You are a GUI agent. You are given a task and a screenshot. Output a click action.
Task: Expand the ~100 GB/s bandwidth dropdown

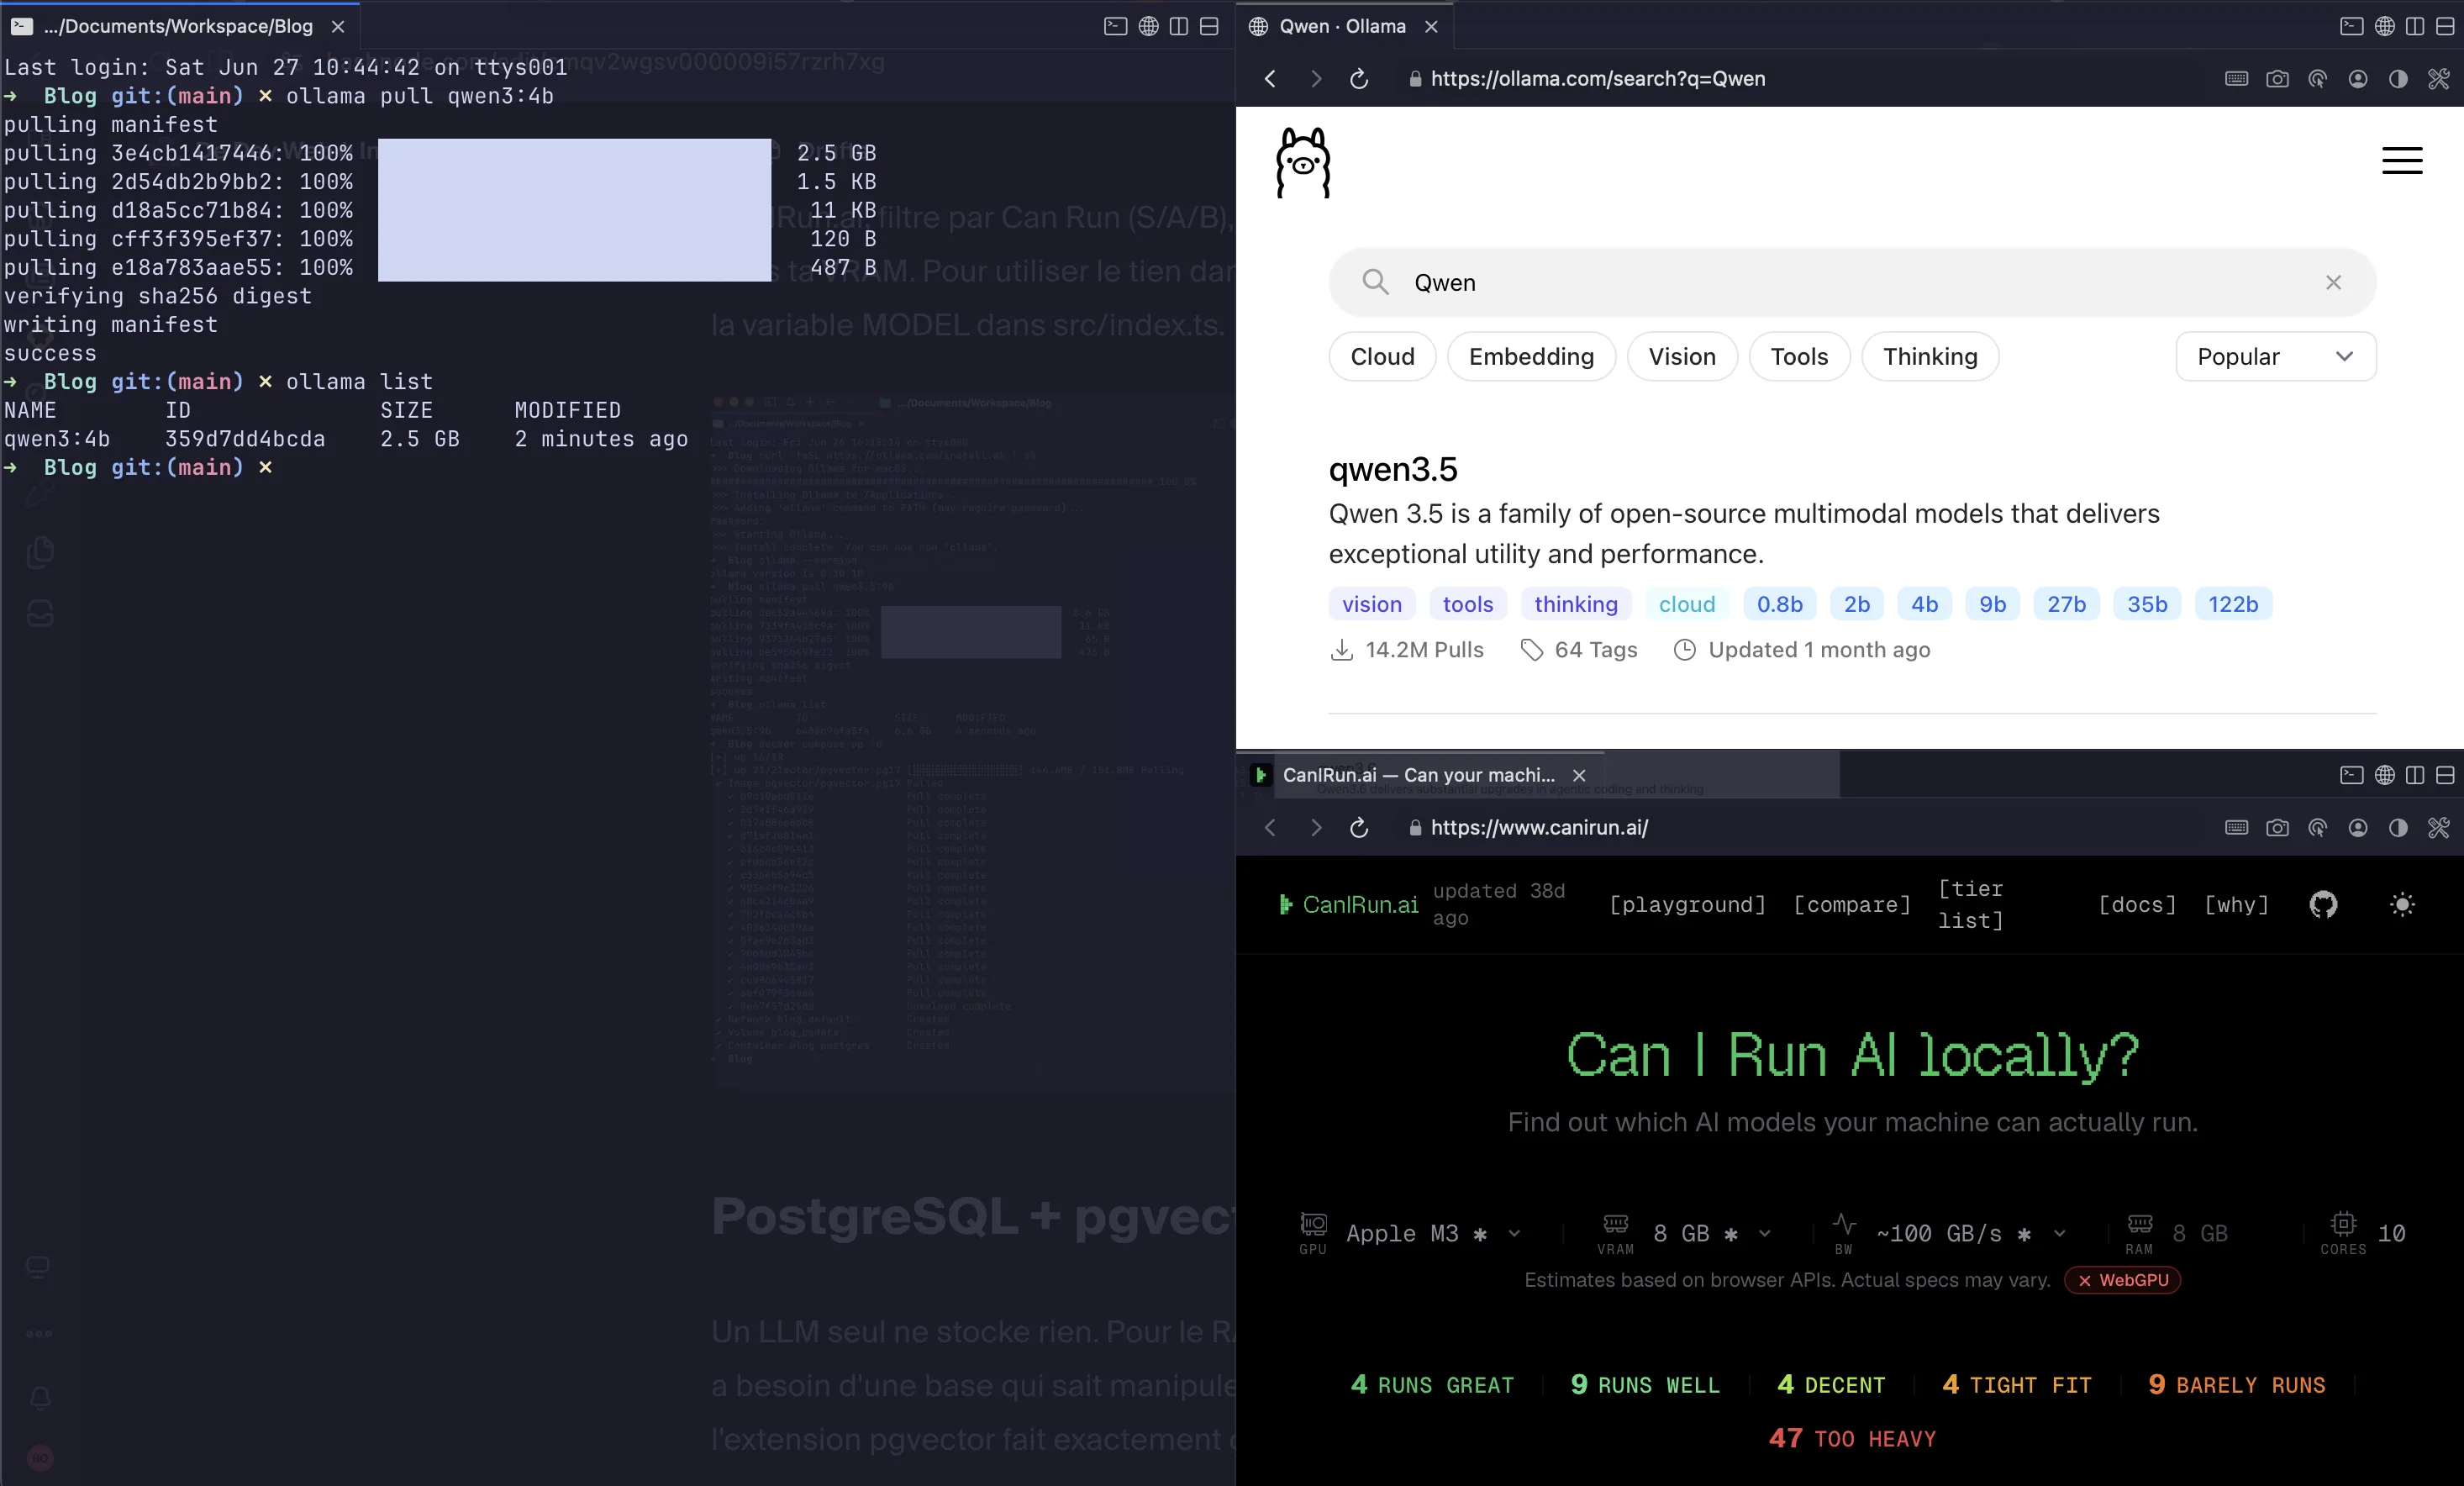[x=1970, y=1233]
